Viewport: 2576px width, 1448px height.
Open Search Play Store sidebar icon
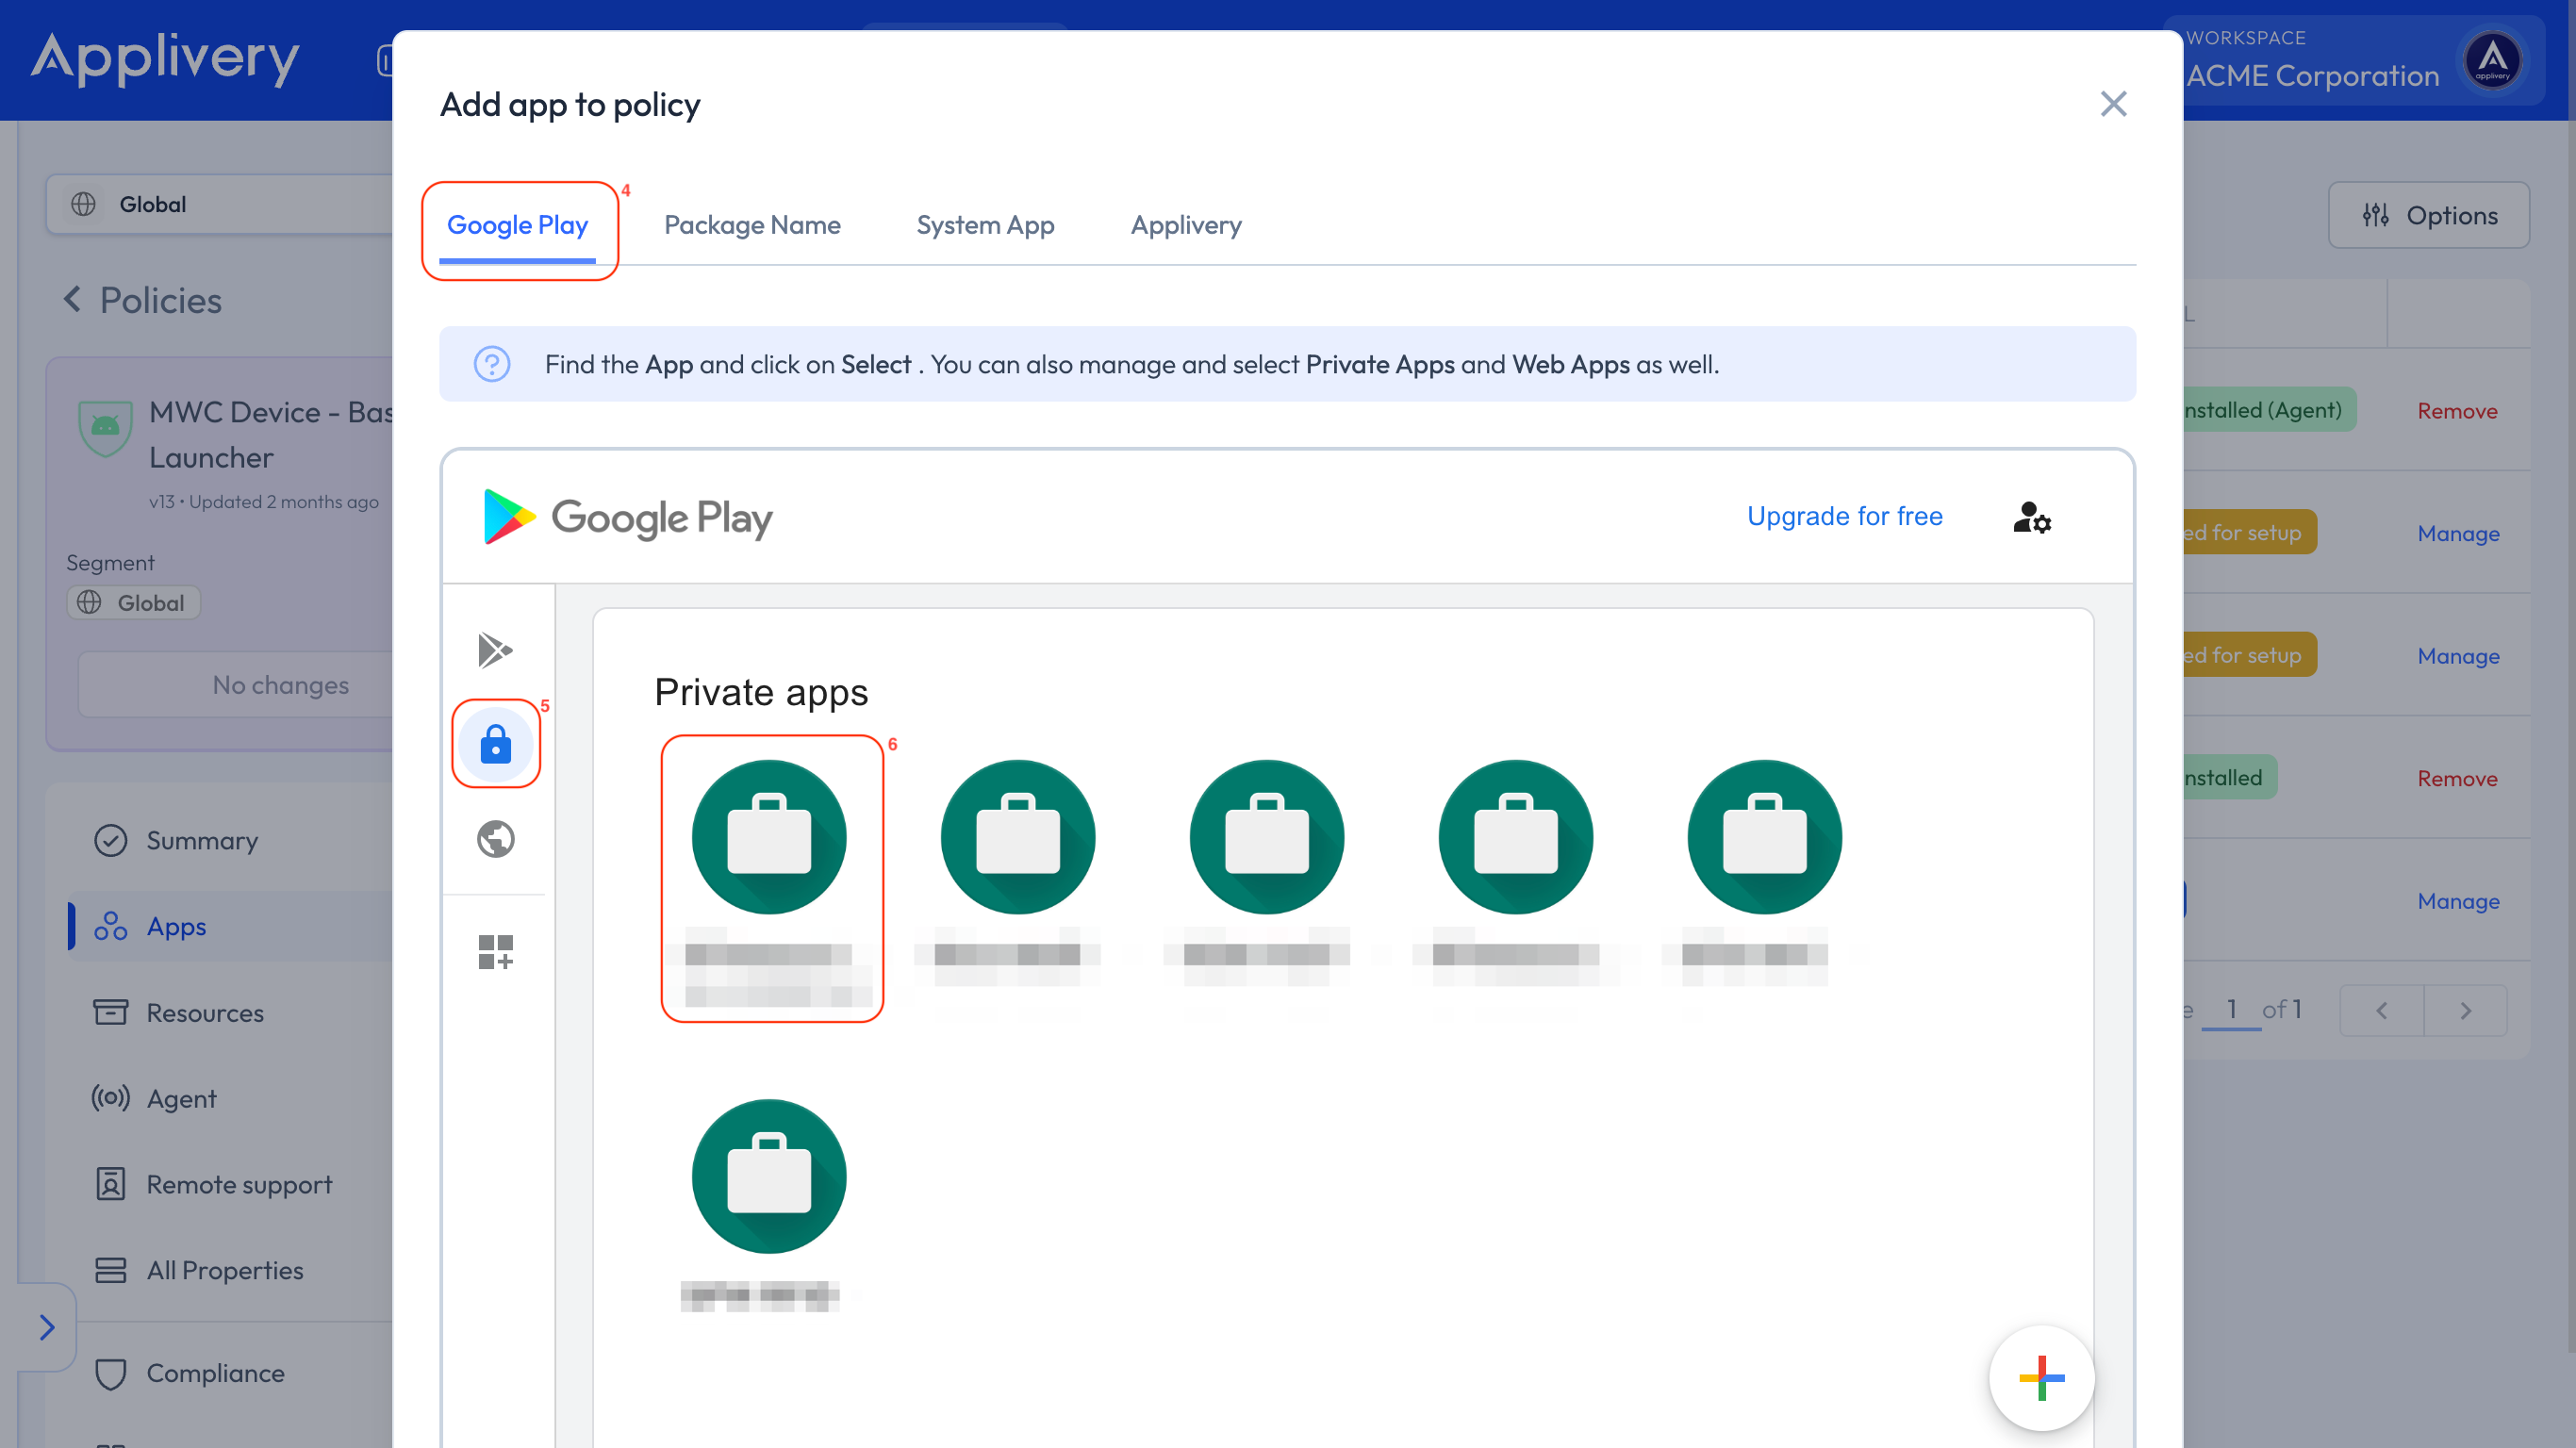point(495,650)
